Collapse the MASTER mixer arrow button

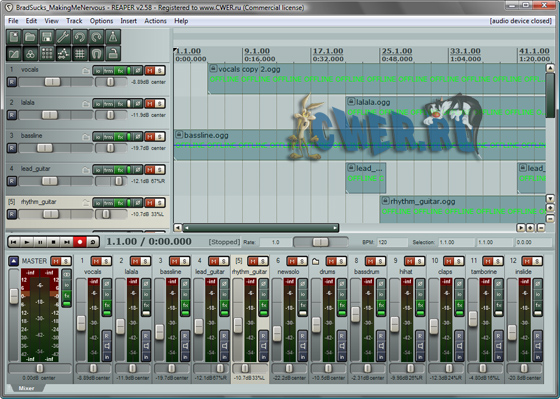click(x=14, y=261)
